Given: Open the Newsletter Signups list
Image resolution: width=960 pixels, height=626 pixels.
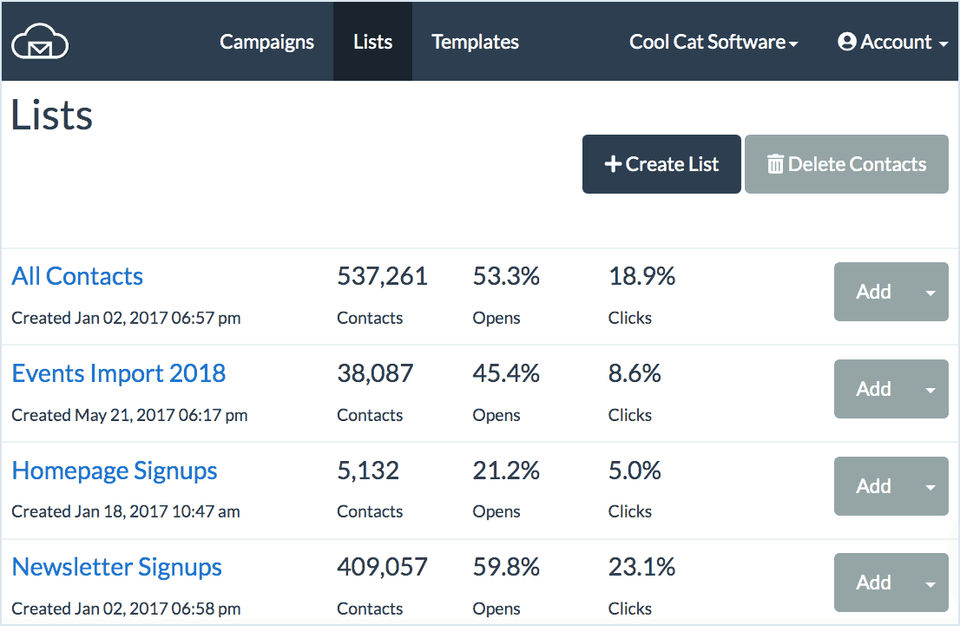Looking at the screenshot, I should pyautogui.click(x=117, y=567).
